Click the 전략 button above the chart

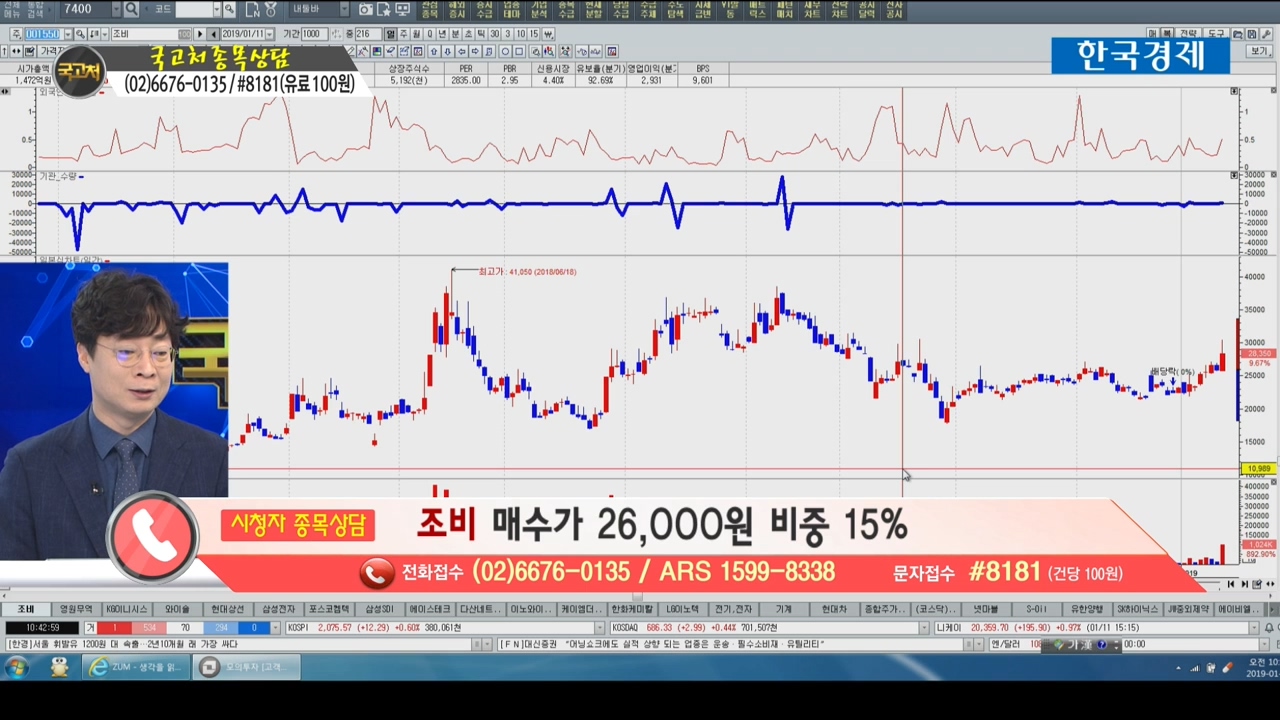[1188, 34]
